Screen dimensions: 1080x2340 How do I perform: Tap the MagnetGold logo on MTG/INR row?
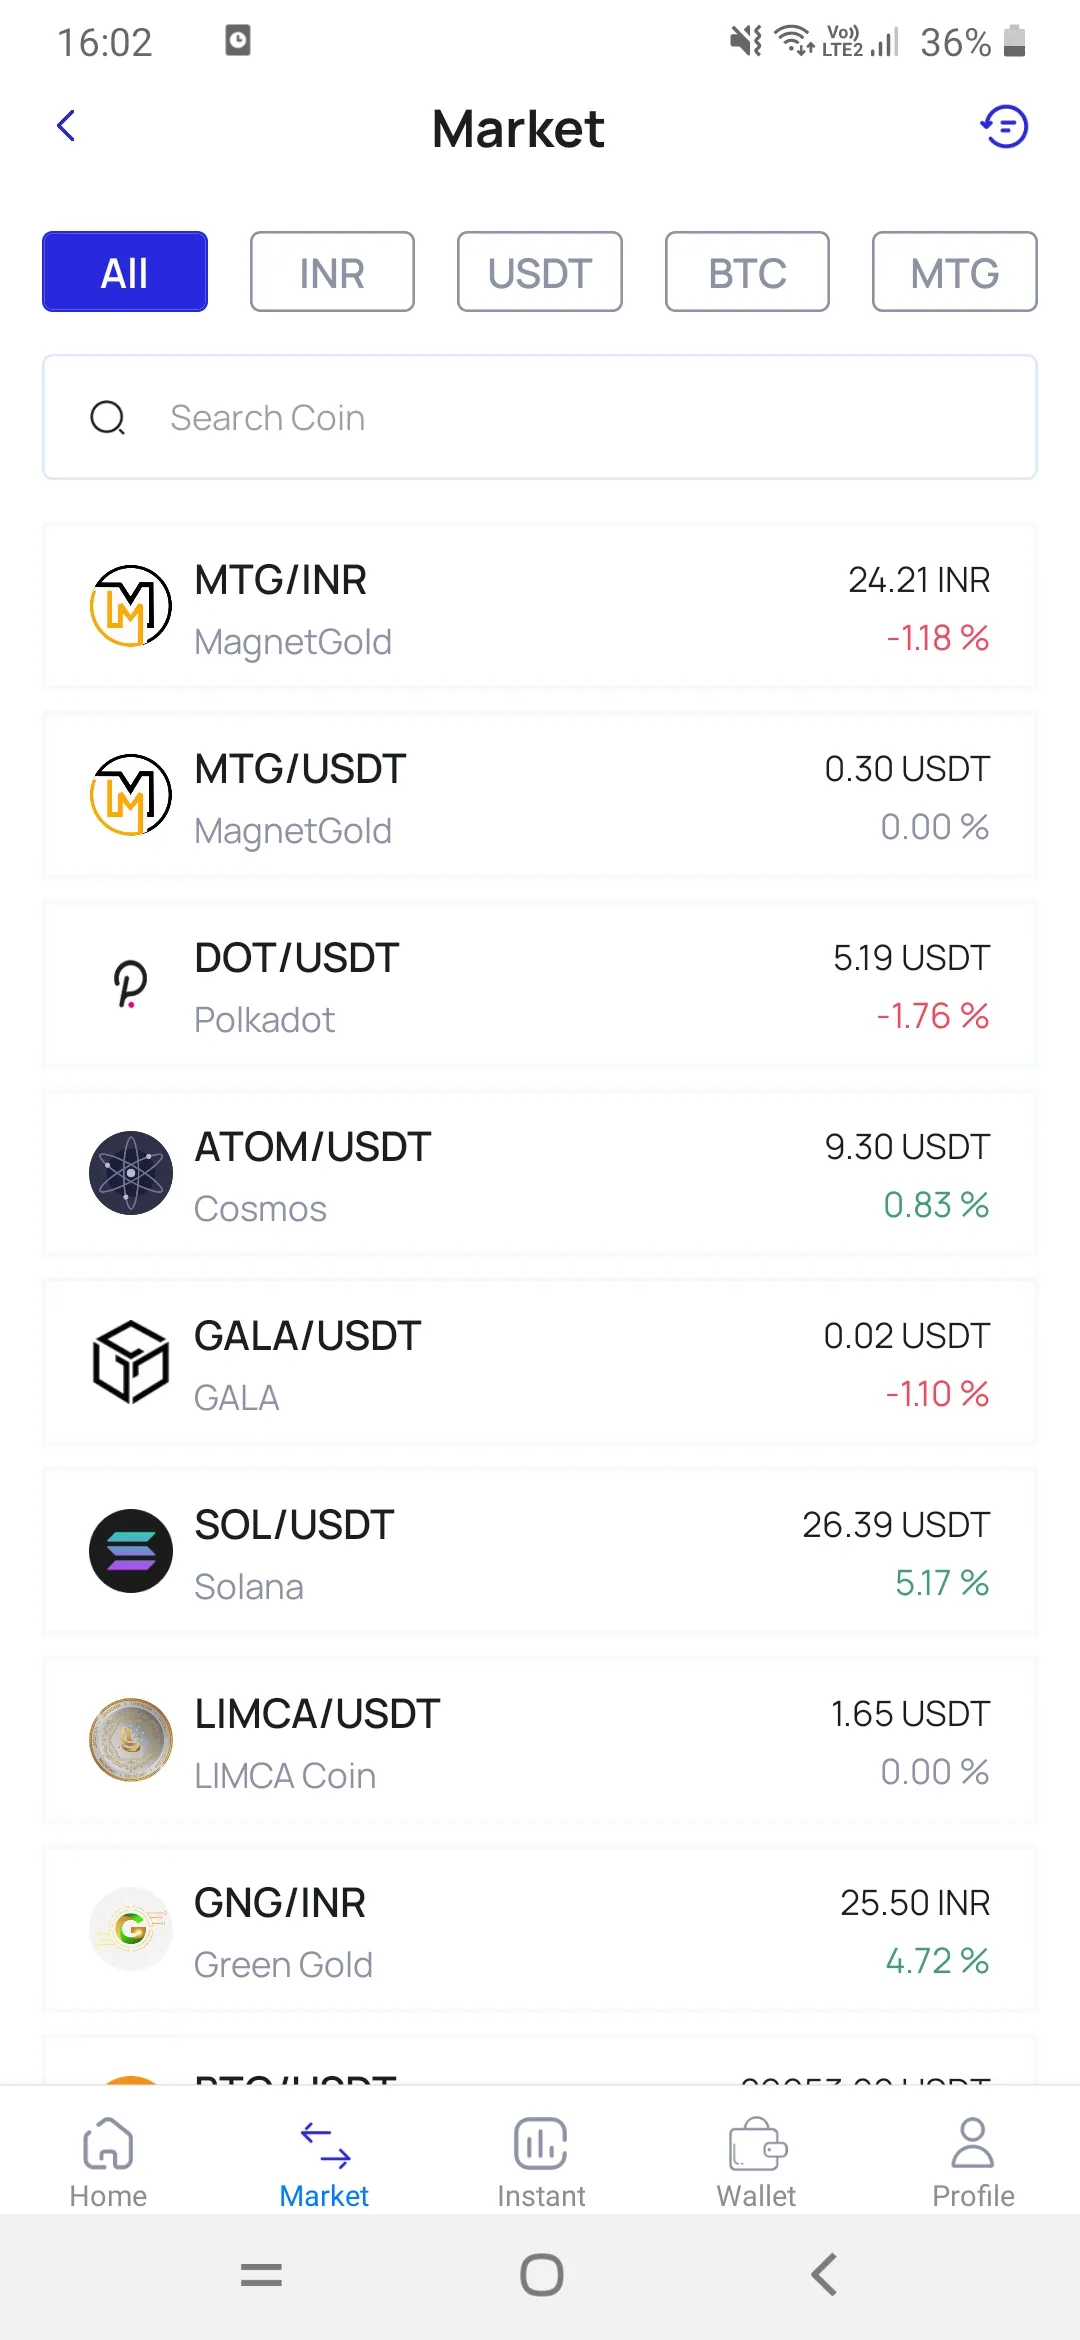click(x=131, y=606)
